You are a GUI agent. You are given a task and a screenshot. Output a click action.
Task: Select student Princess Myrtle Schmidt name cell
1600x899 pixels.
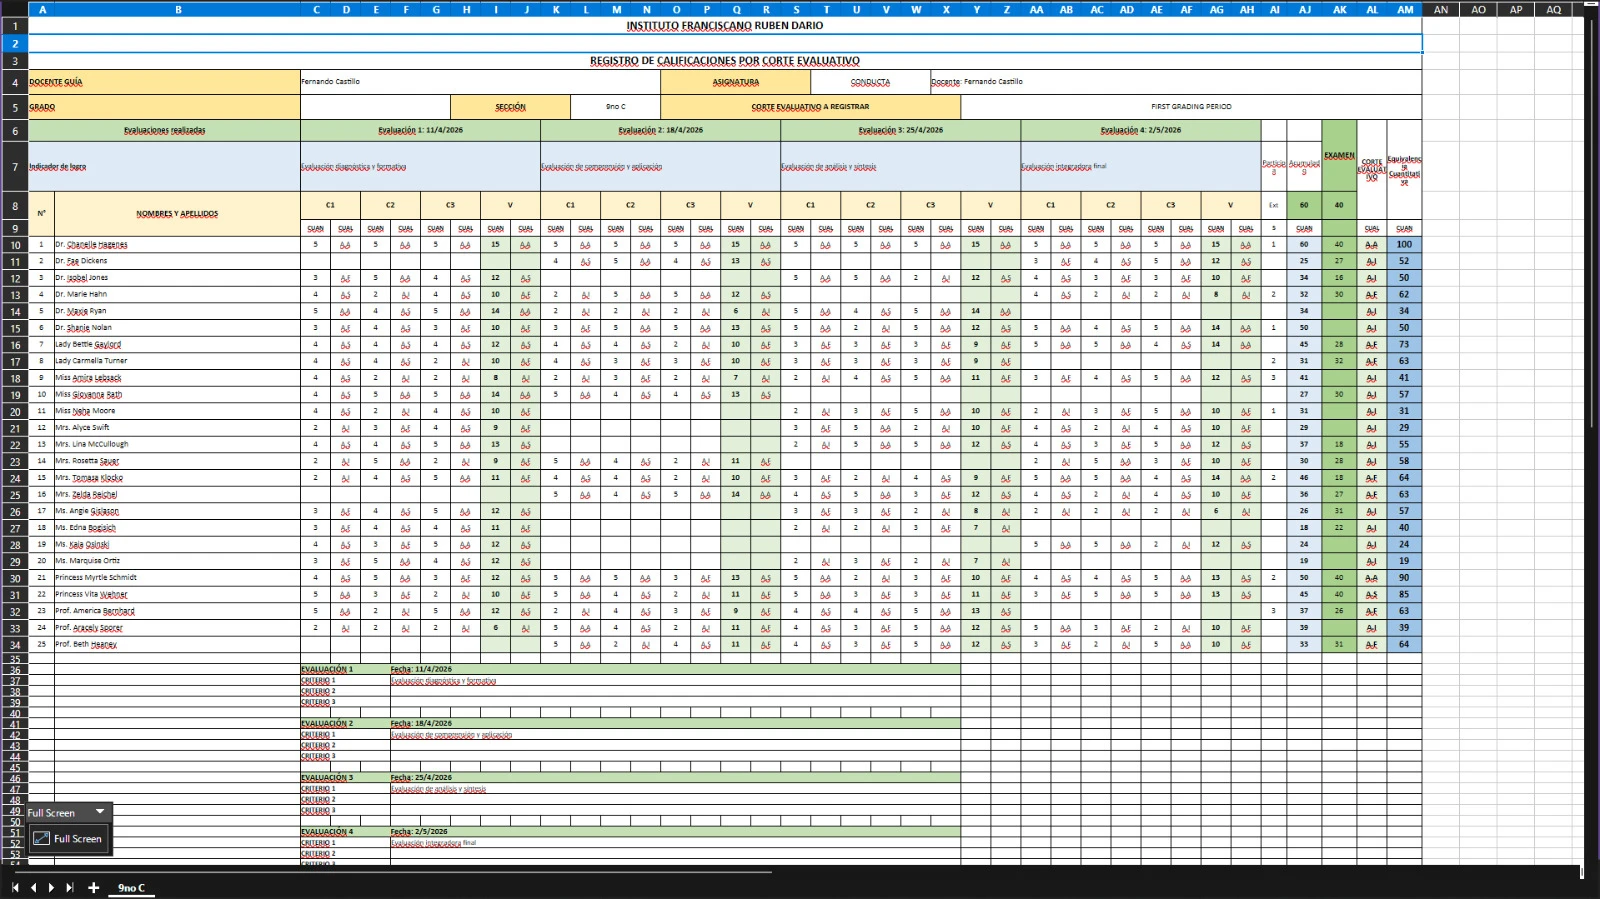pos(177,578)
